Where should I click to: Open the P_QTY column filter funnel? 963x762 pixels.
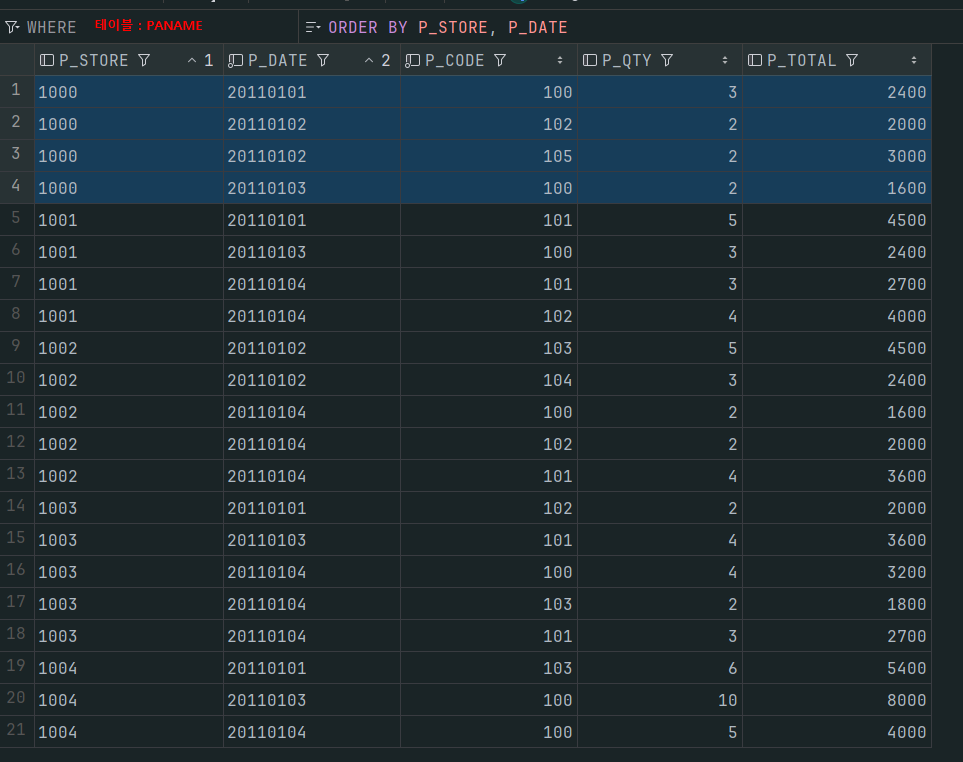coord(667,60)
